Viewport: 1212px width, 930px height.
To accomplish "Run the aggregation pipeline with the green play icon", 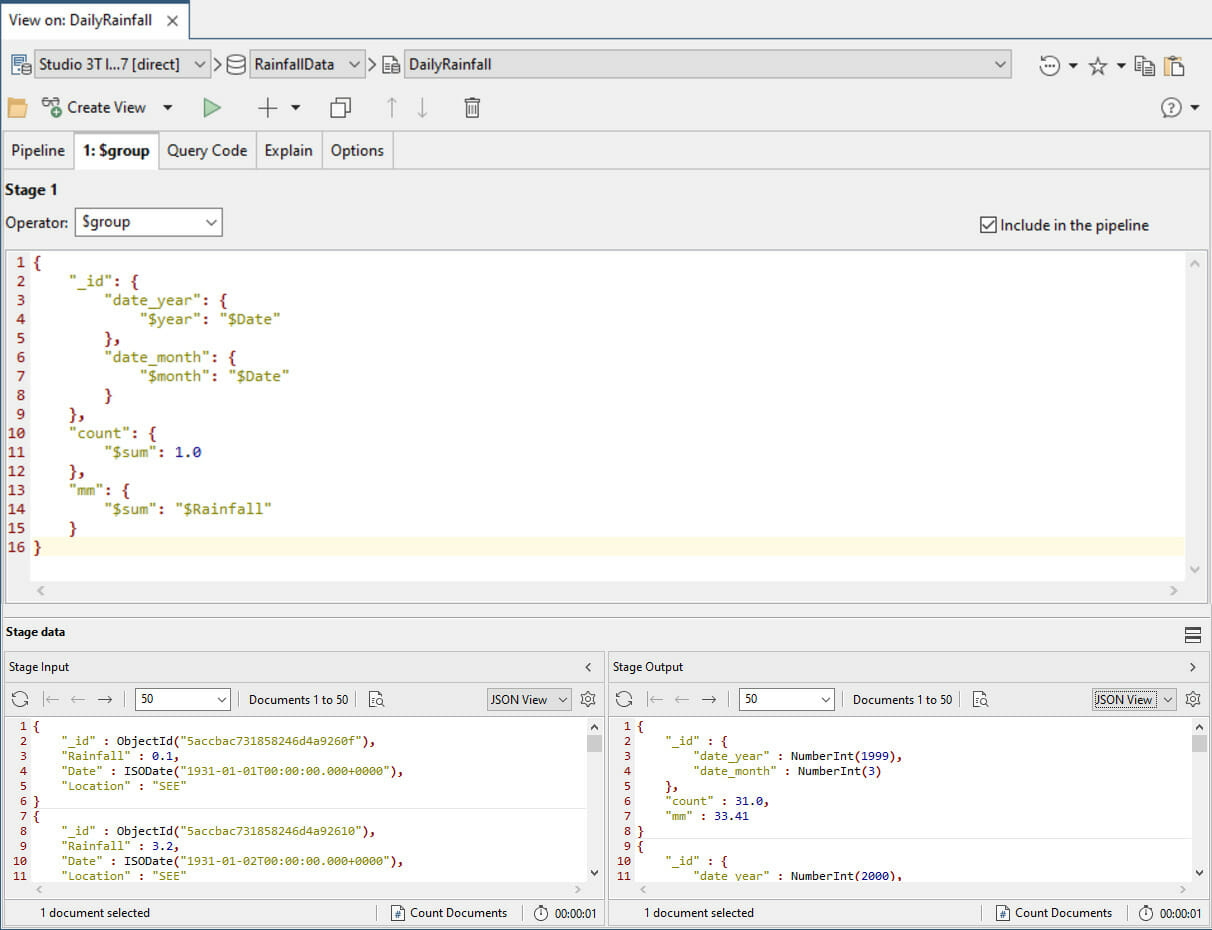I will pyautogui.click(x=211, y=108).
